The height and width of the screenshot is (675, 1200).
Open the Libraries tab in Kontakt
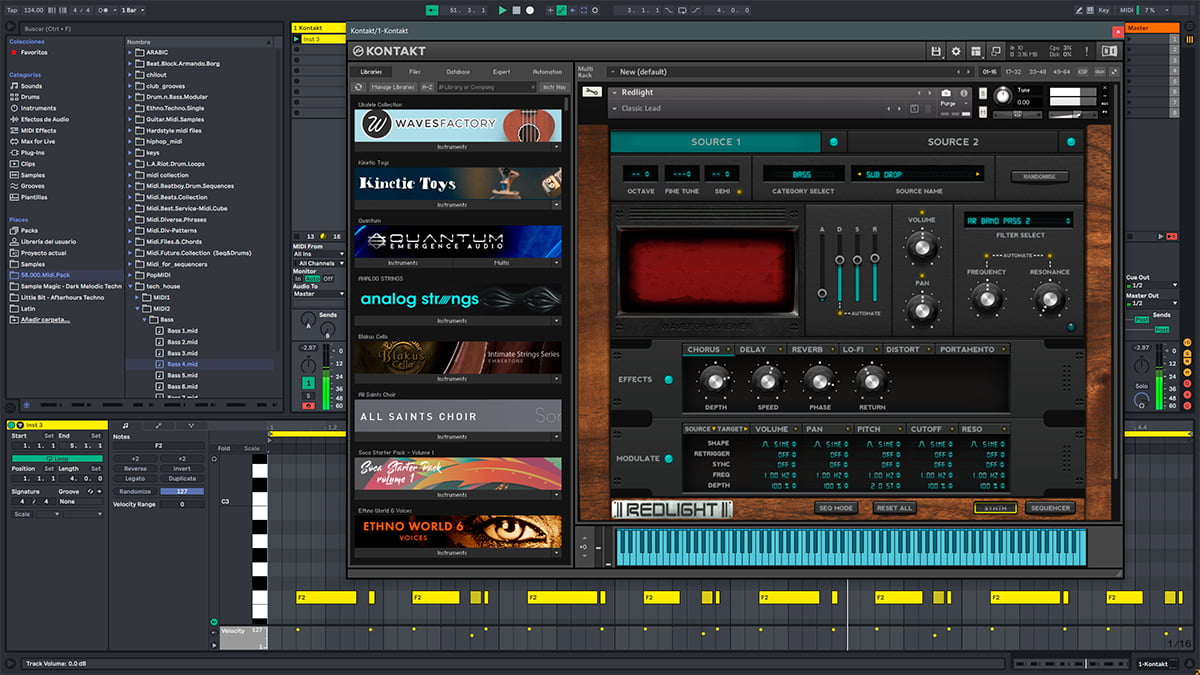(x=370, y=72)
